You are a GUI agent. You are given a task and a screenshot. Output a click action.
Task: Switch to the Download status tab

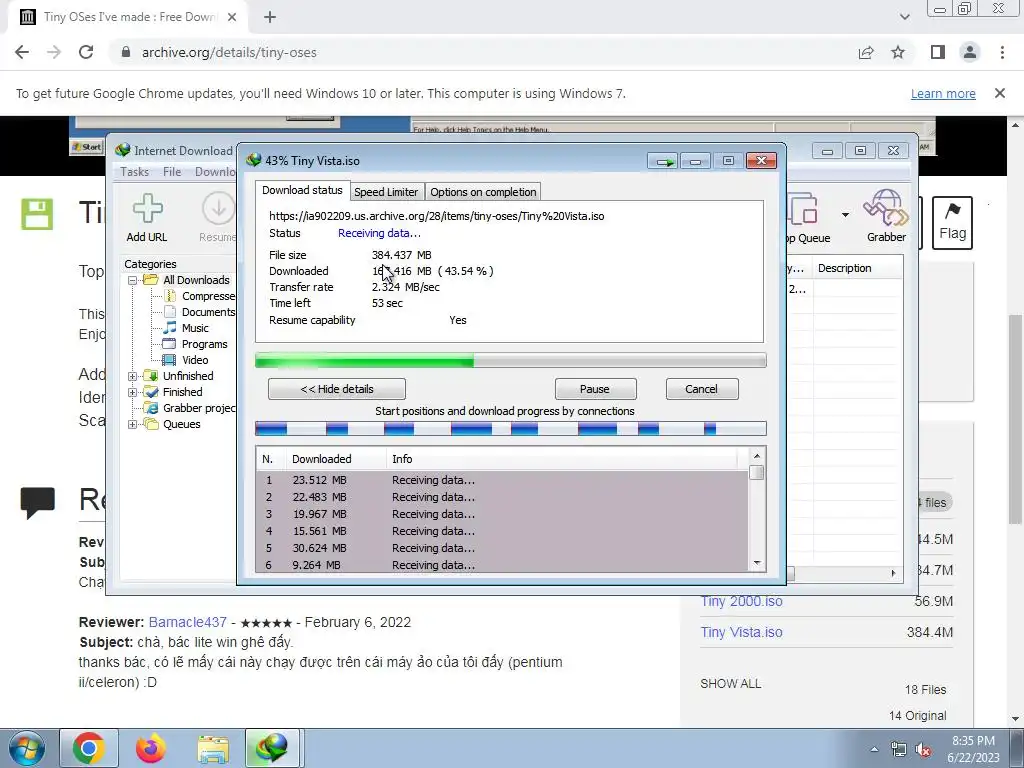[302, 190]
